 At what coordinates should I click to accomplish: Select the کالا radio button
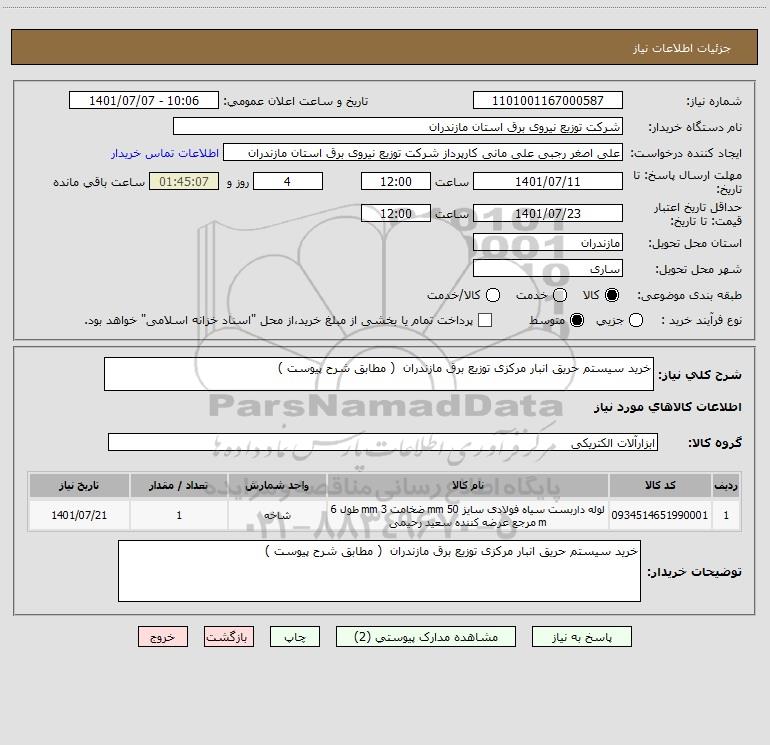point(612,295)
